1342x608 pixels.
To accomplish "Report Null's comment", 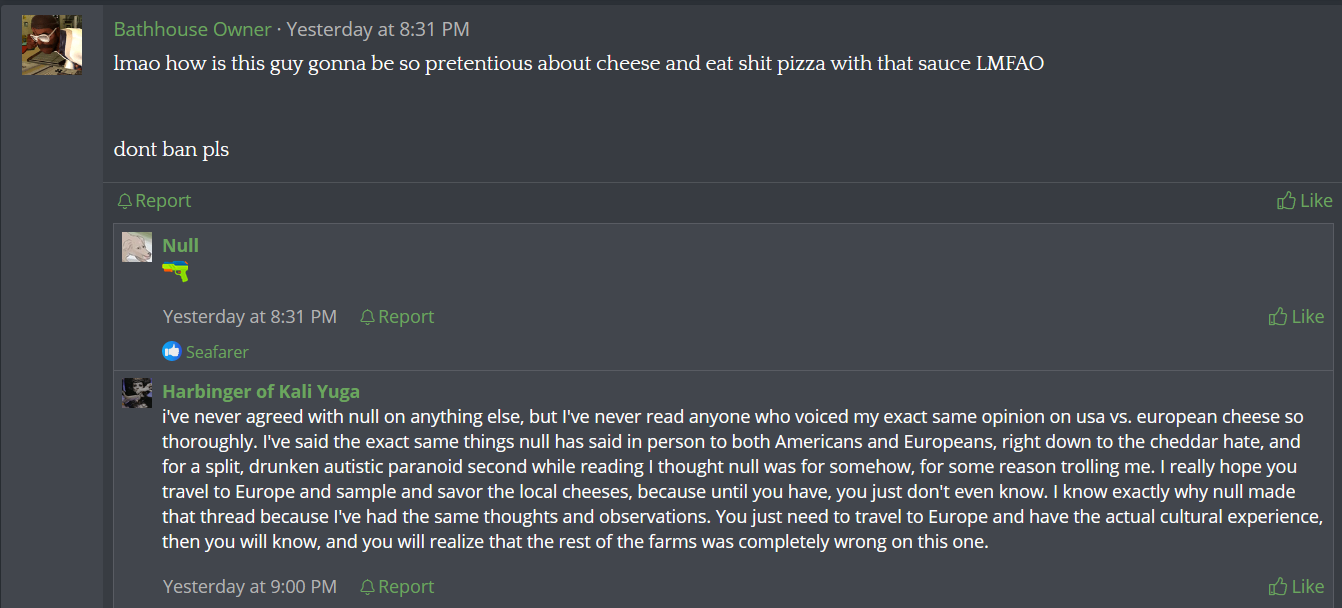I will point(406,317).
